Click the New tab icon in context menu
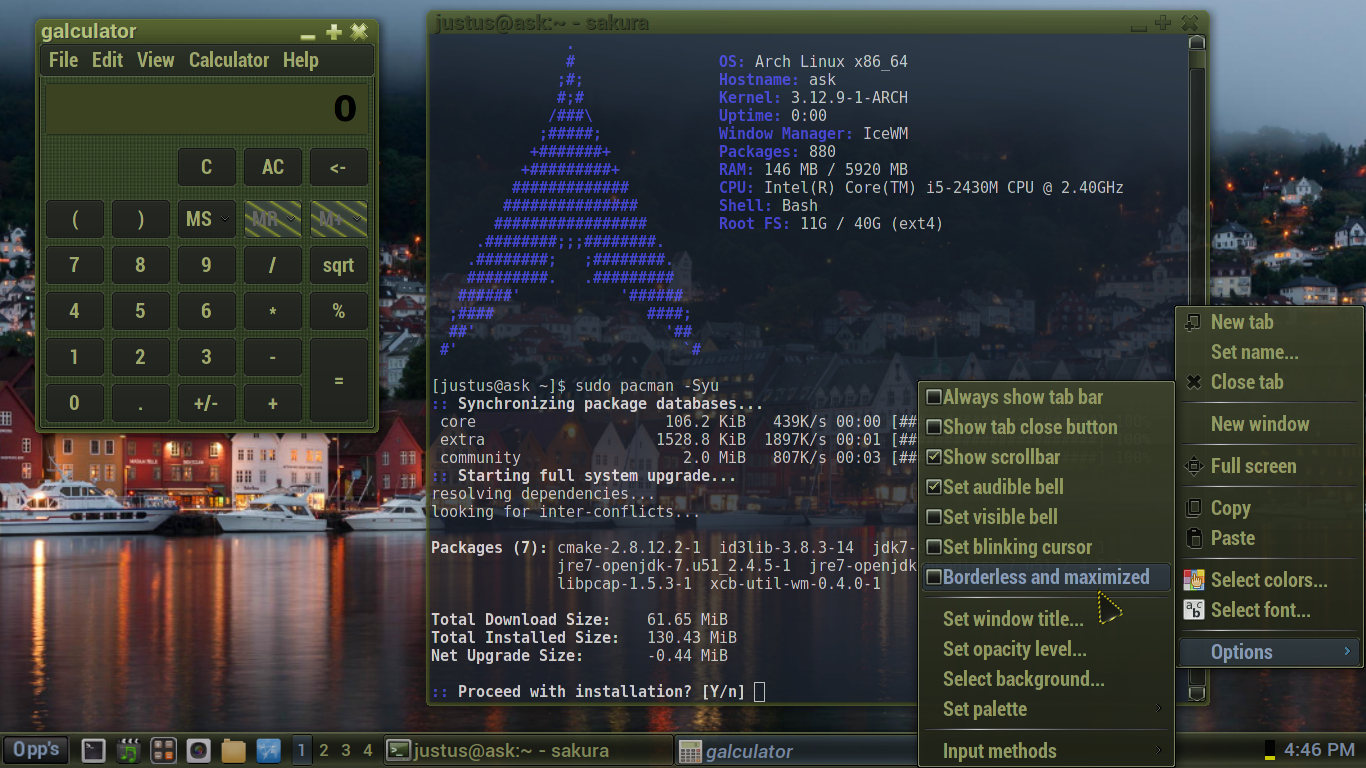 [1193, 322]
